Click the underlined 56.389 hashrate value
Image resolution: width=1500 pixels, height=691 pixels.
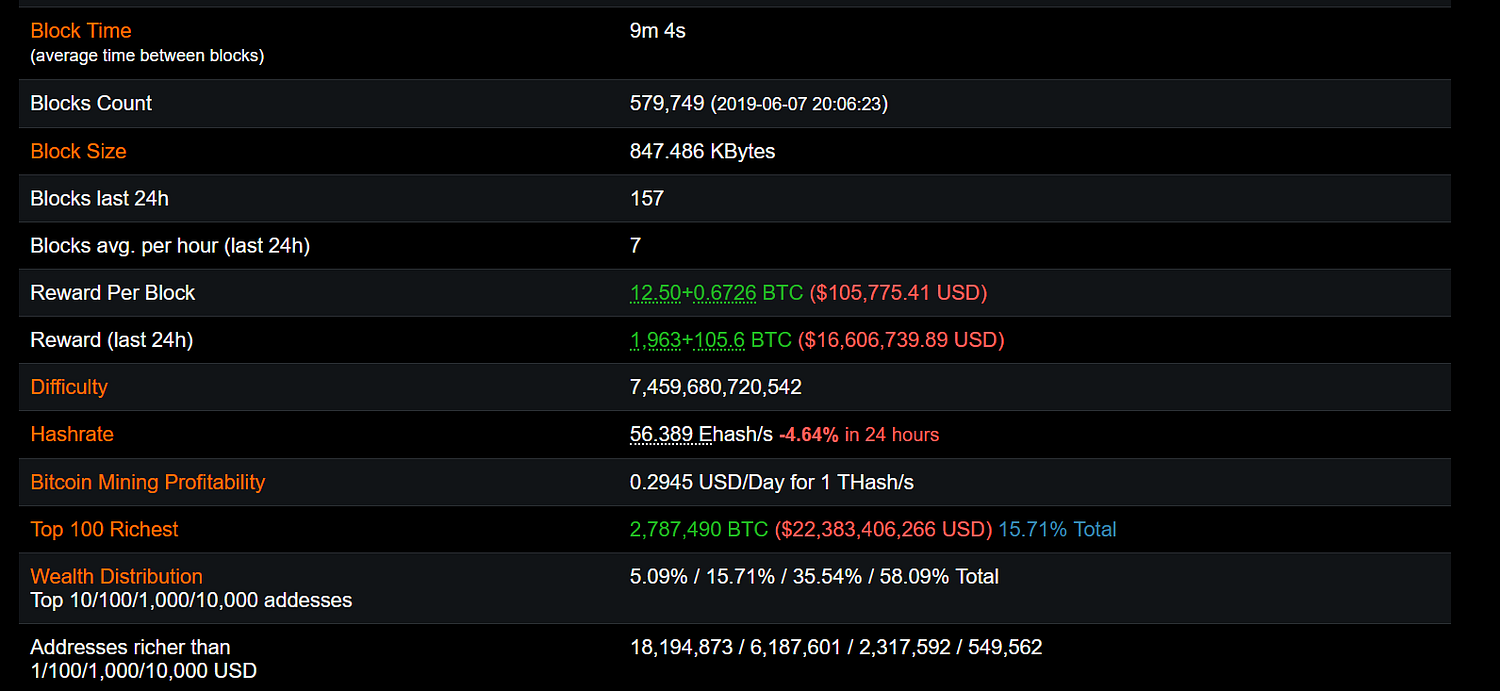(664, 434)
